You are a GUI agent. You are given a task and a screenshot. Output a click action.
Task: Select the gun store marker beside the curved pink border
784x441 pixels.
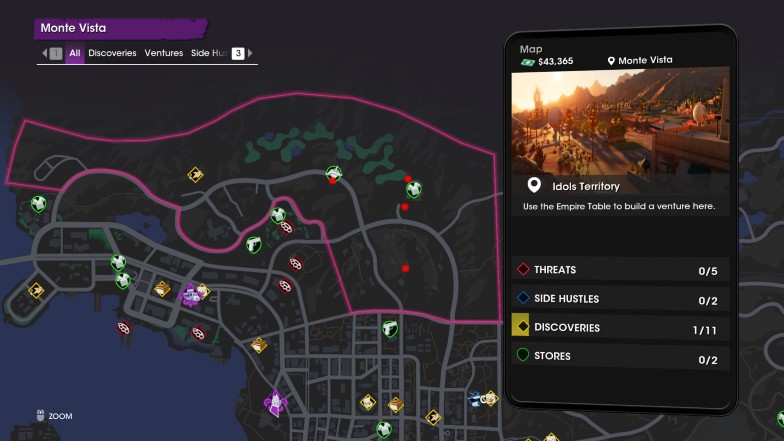click(254, 244)
